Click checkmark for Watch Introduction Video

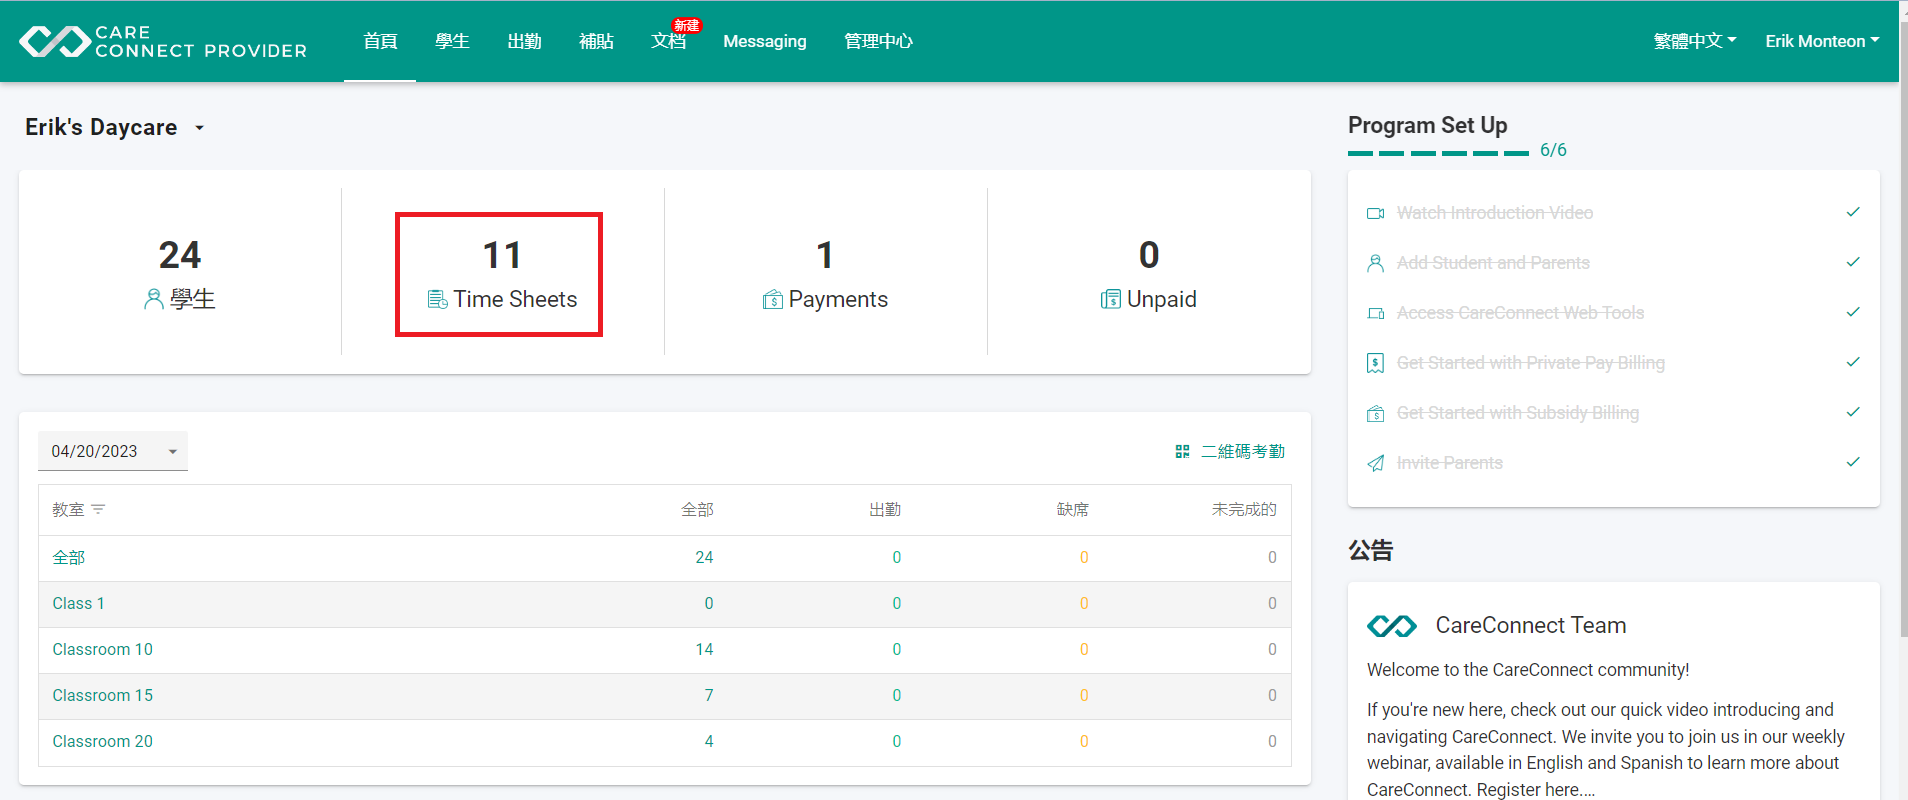click(1853, 212)
